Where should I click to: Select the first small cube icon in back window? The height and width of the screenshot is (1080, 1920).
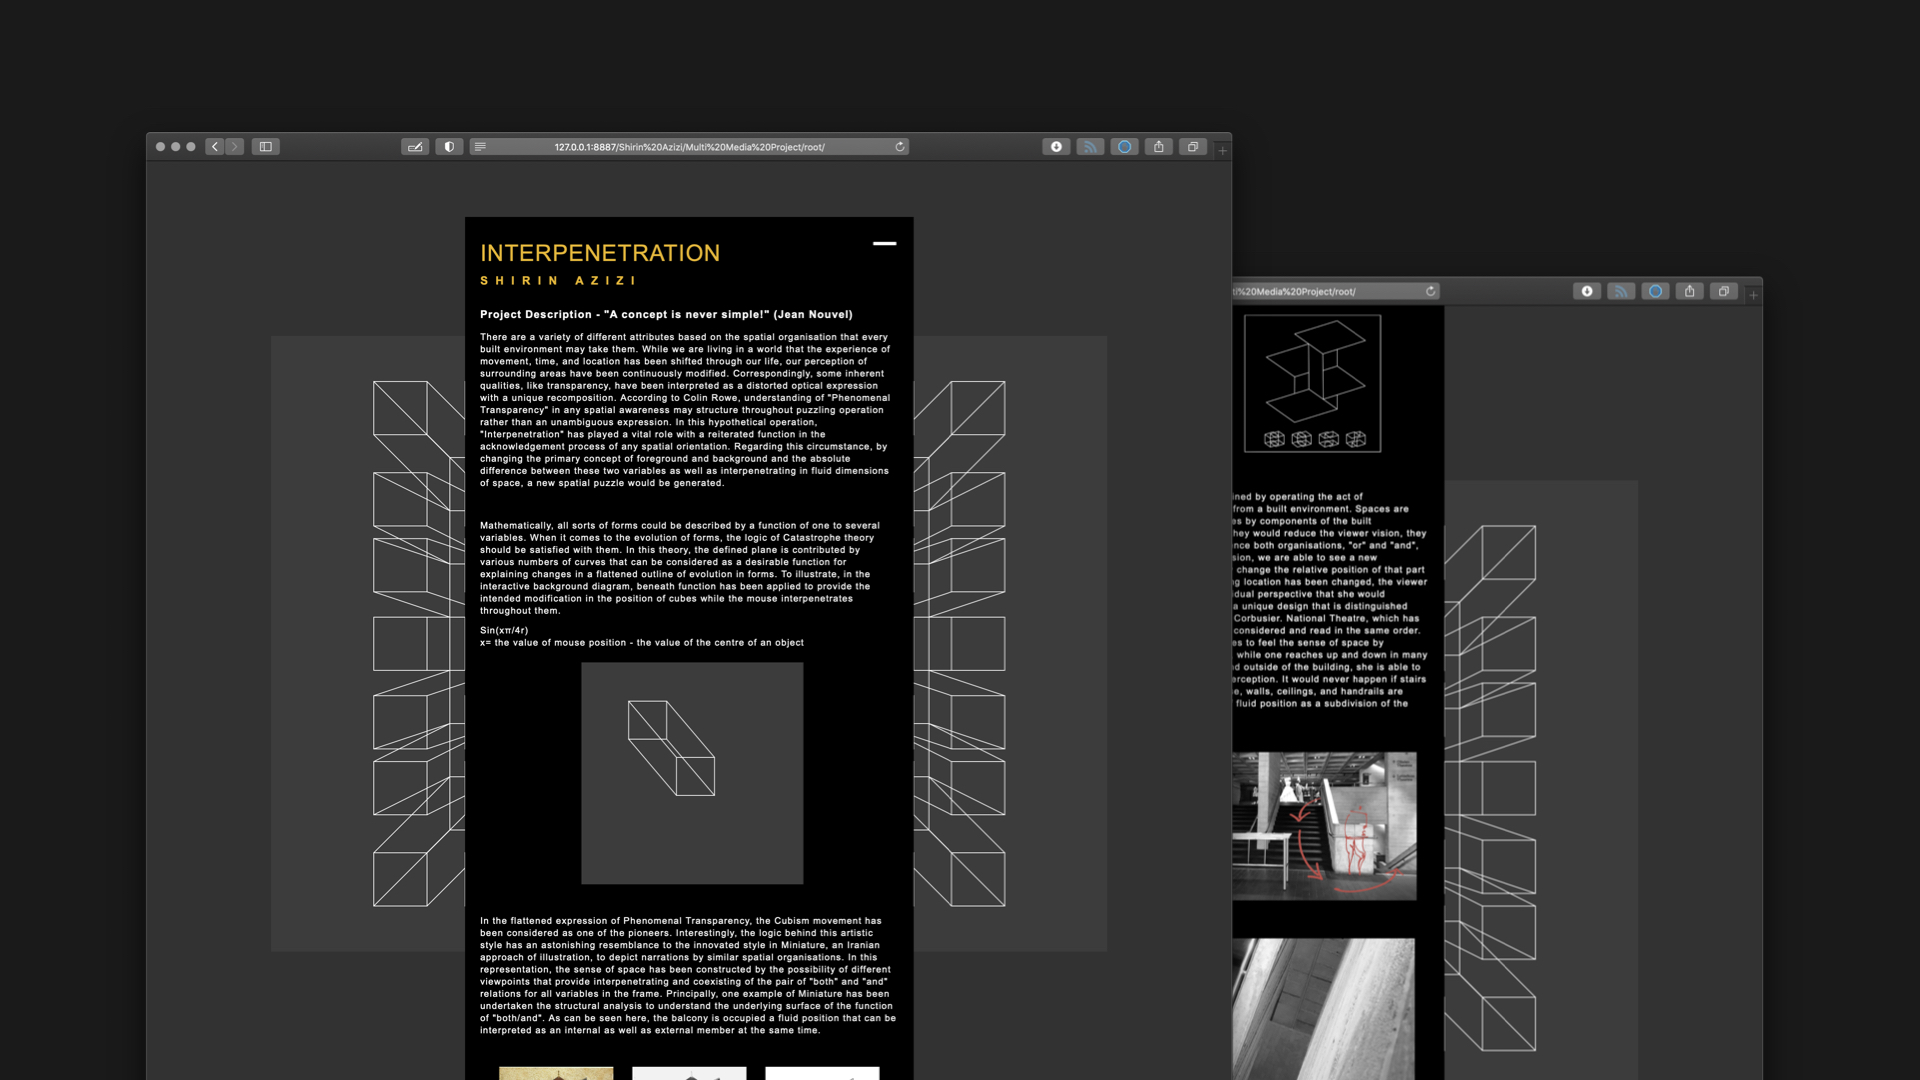tap(1274, 439)
